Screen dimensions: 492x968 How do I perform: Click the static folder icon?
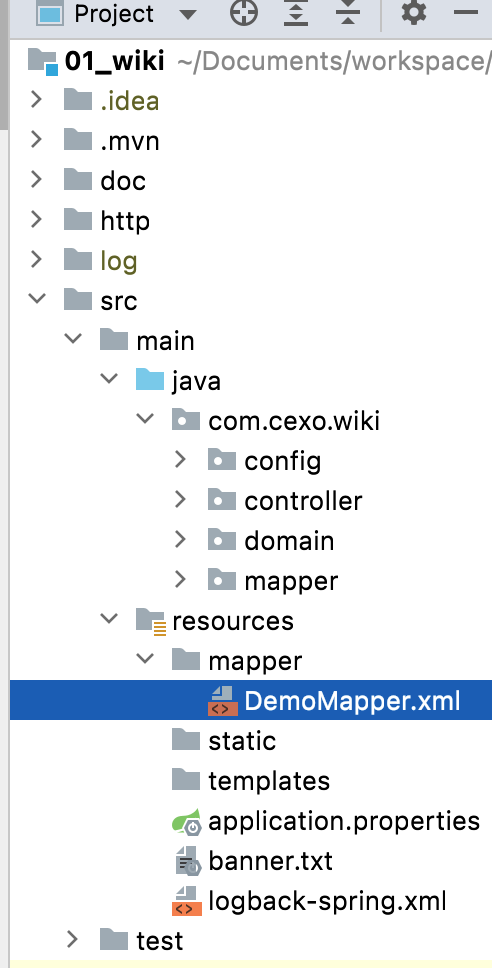click(x=186, y=739)
